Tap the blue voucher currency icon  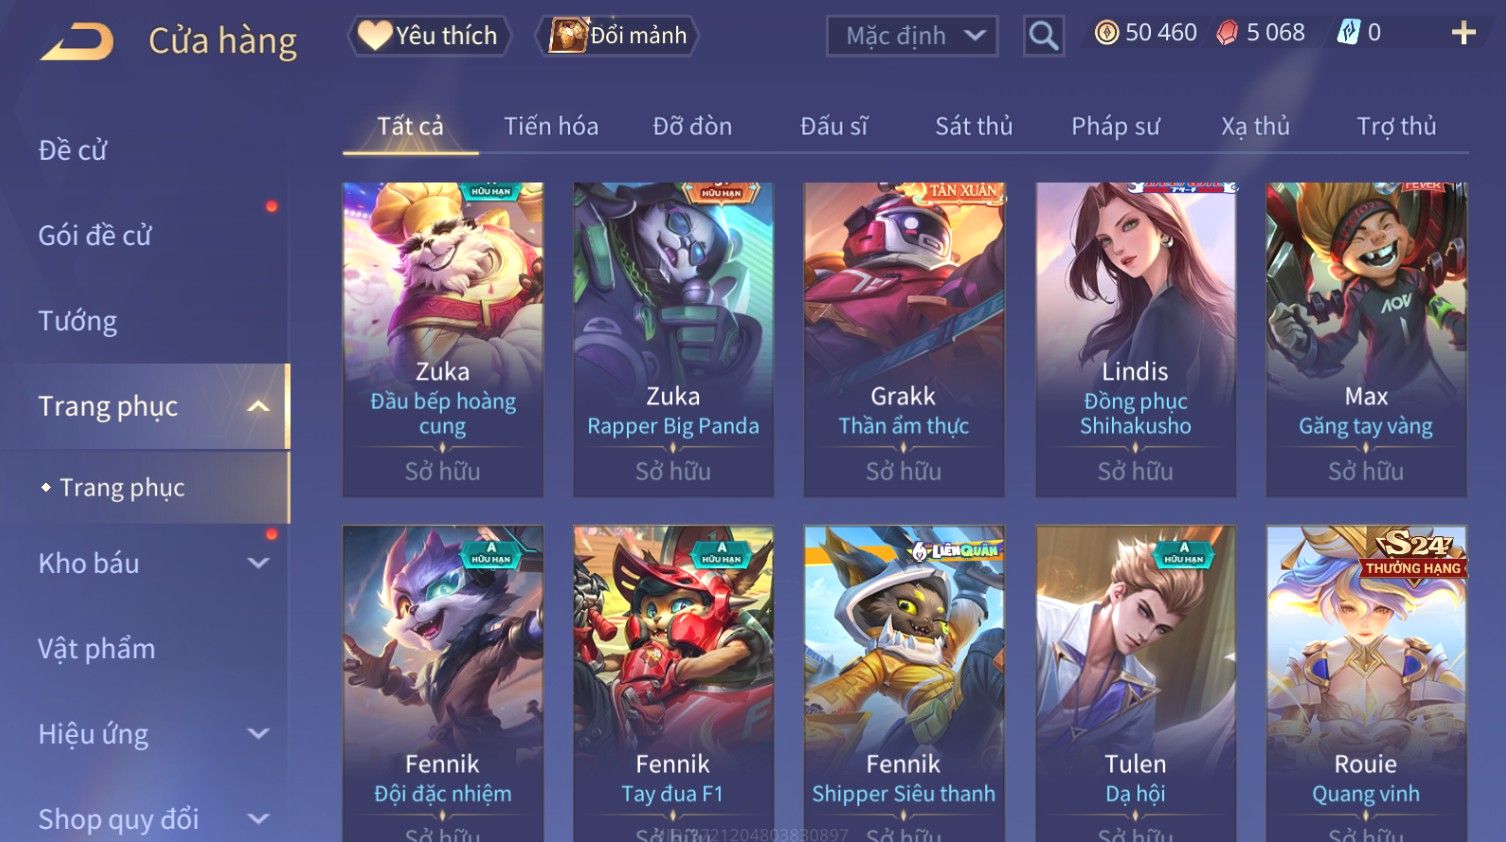1348,33
